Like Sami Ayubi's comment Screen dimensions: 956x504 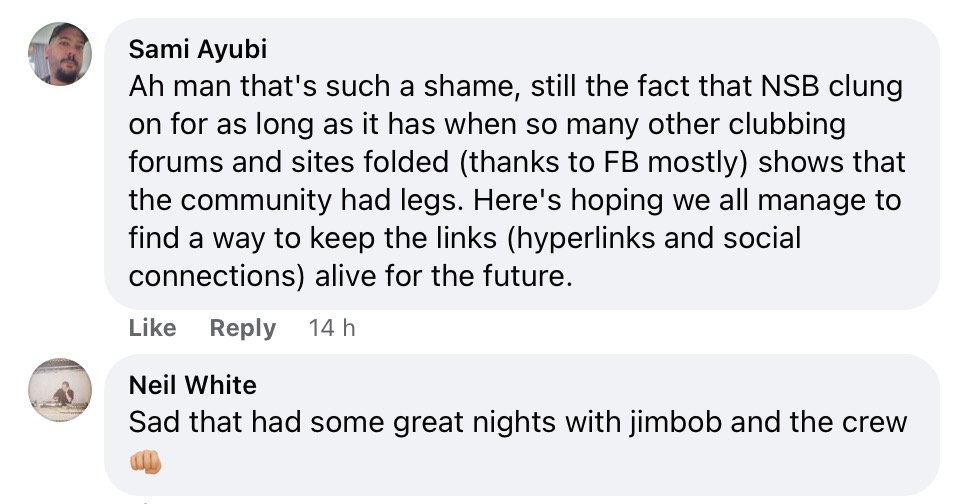[x=152, y=328]
